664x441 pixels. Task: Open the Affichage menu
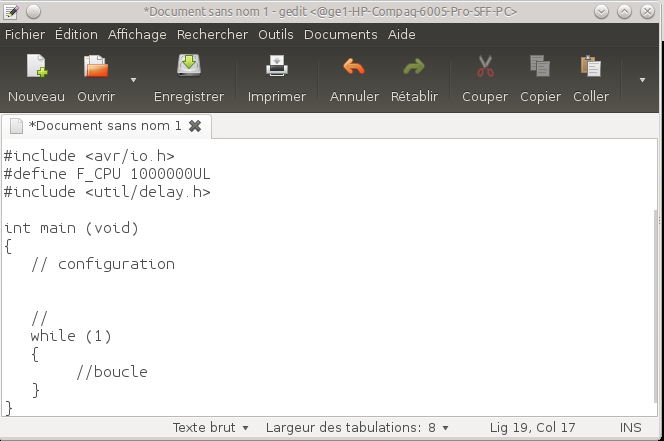pos(137,34)
